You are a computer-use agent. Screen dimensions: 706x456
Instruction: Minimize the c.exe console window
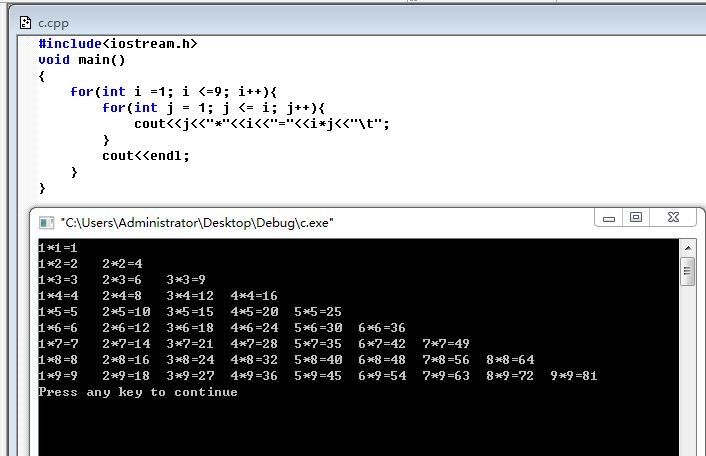[609, 218]
